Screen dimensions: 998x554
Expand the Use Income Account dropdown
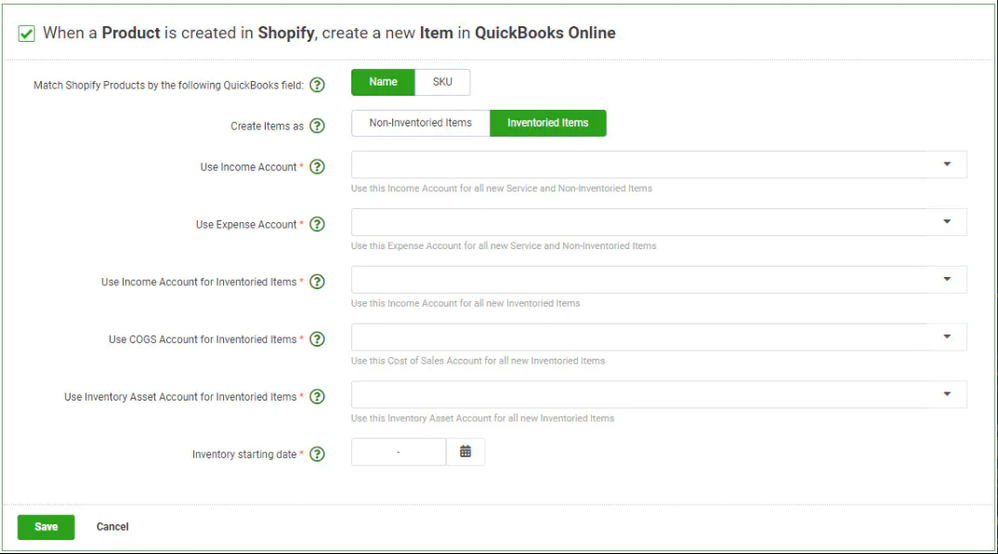click(x=946, y=164)
